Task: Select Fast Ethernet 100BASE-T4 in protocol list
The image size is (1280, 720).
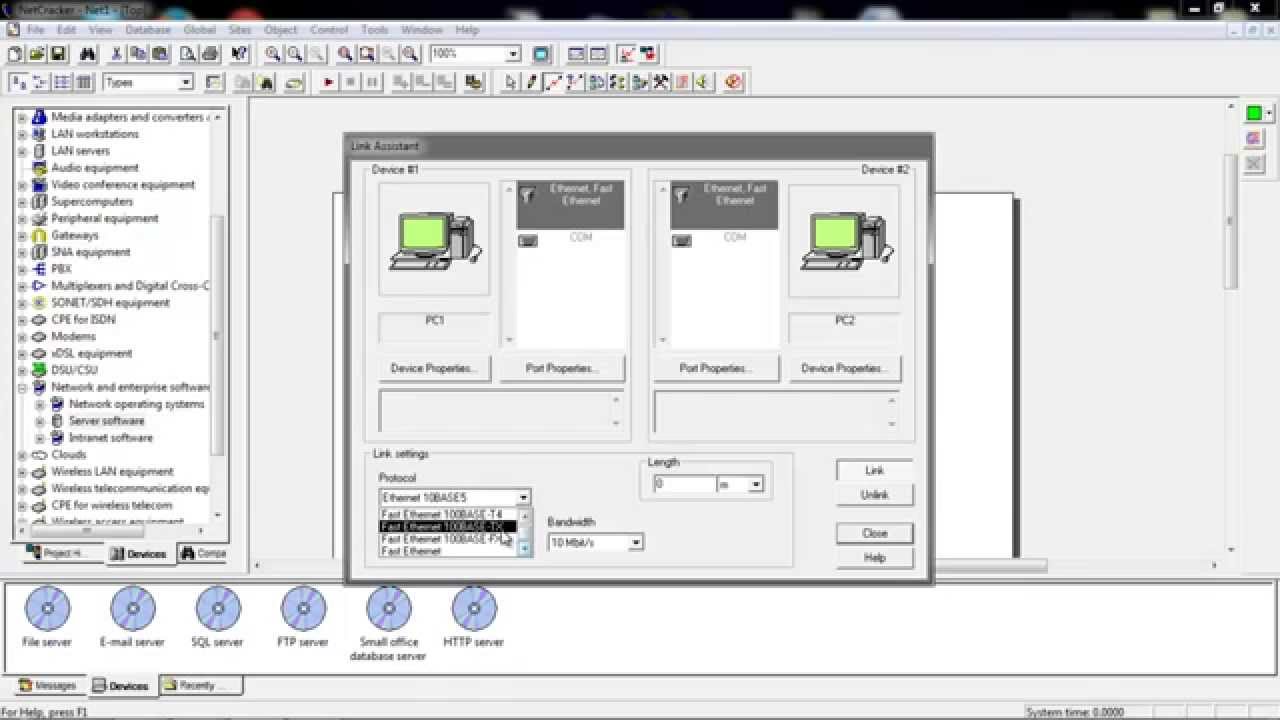Action: coord(448,514)
